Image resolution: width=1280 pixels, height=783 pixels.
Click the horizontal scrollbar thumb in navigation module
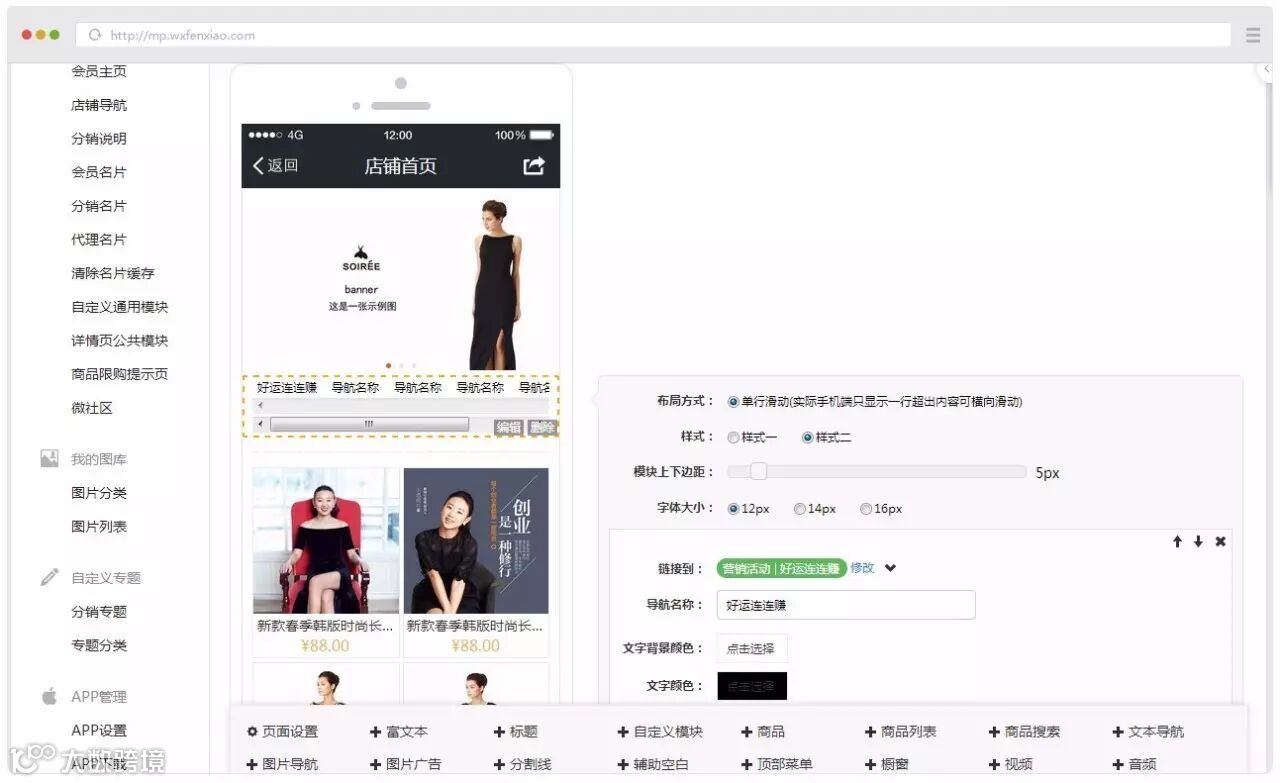369,425
